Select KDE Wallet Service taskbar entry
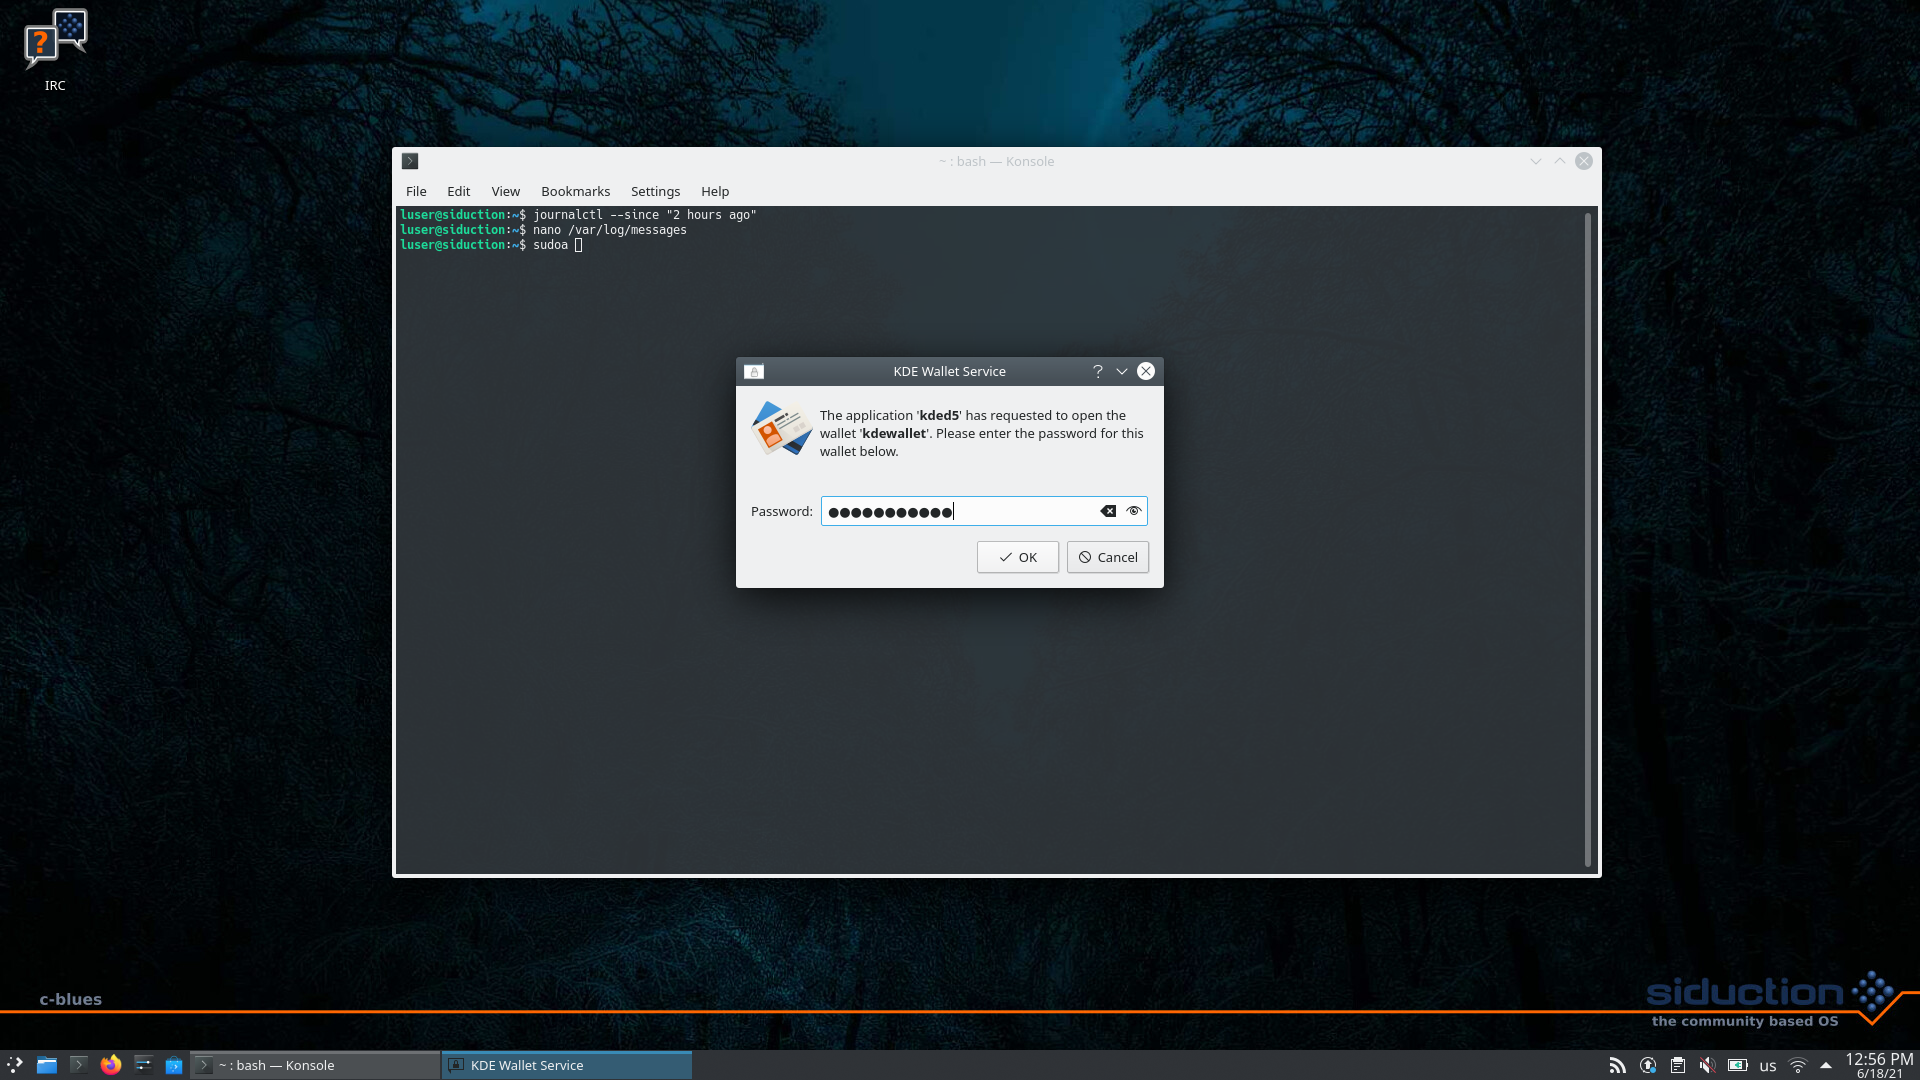The image size is (1920, 1080). pos(567,1065)
